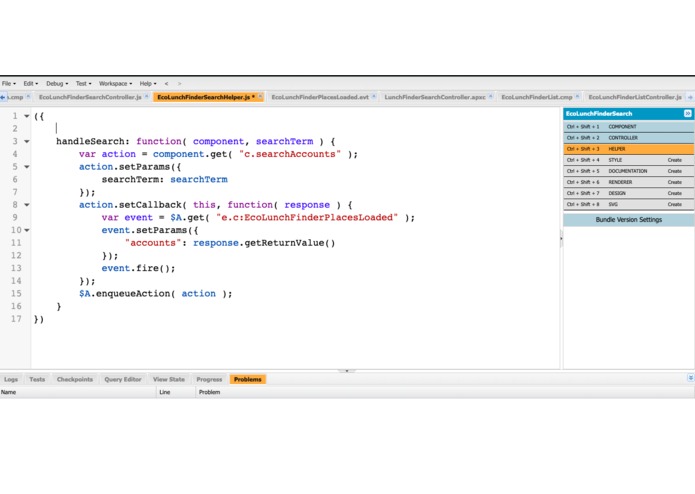Switch to the View State tab
Viewport: 695px width, 494px height.
[x=169, y=379]
